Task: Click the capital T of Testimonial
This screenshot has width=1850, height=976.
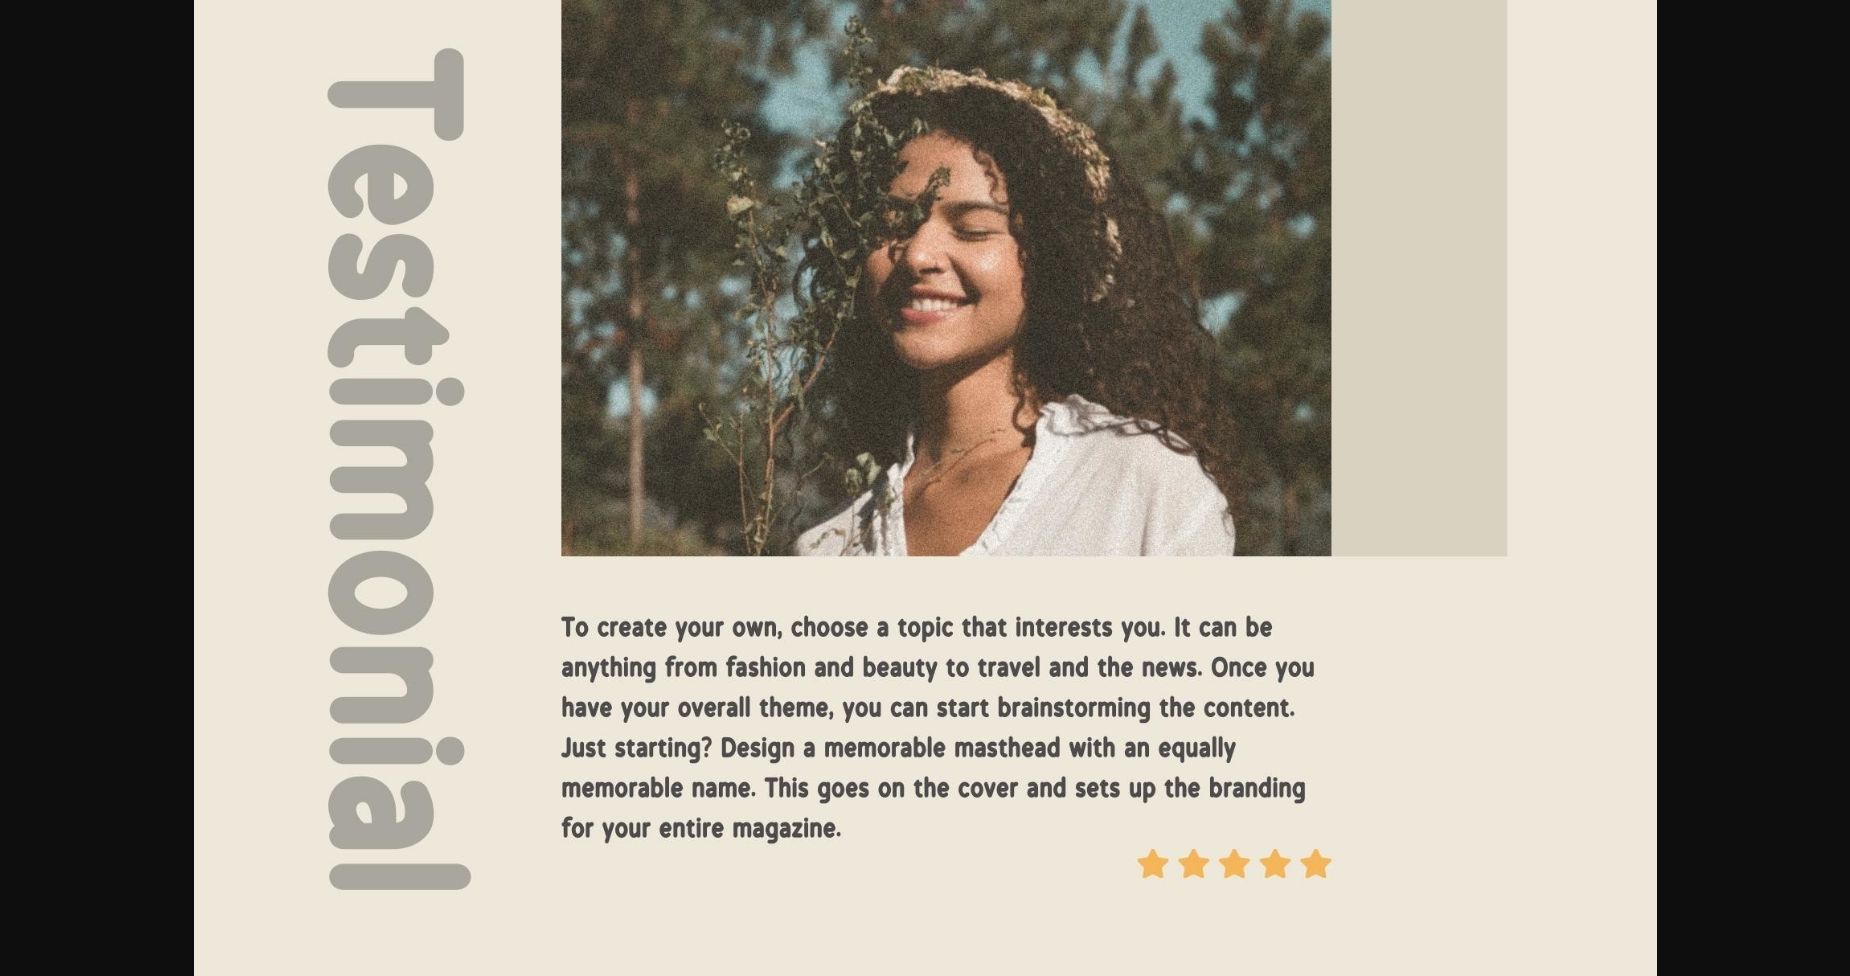Action: tap(396, 93)
